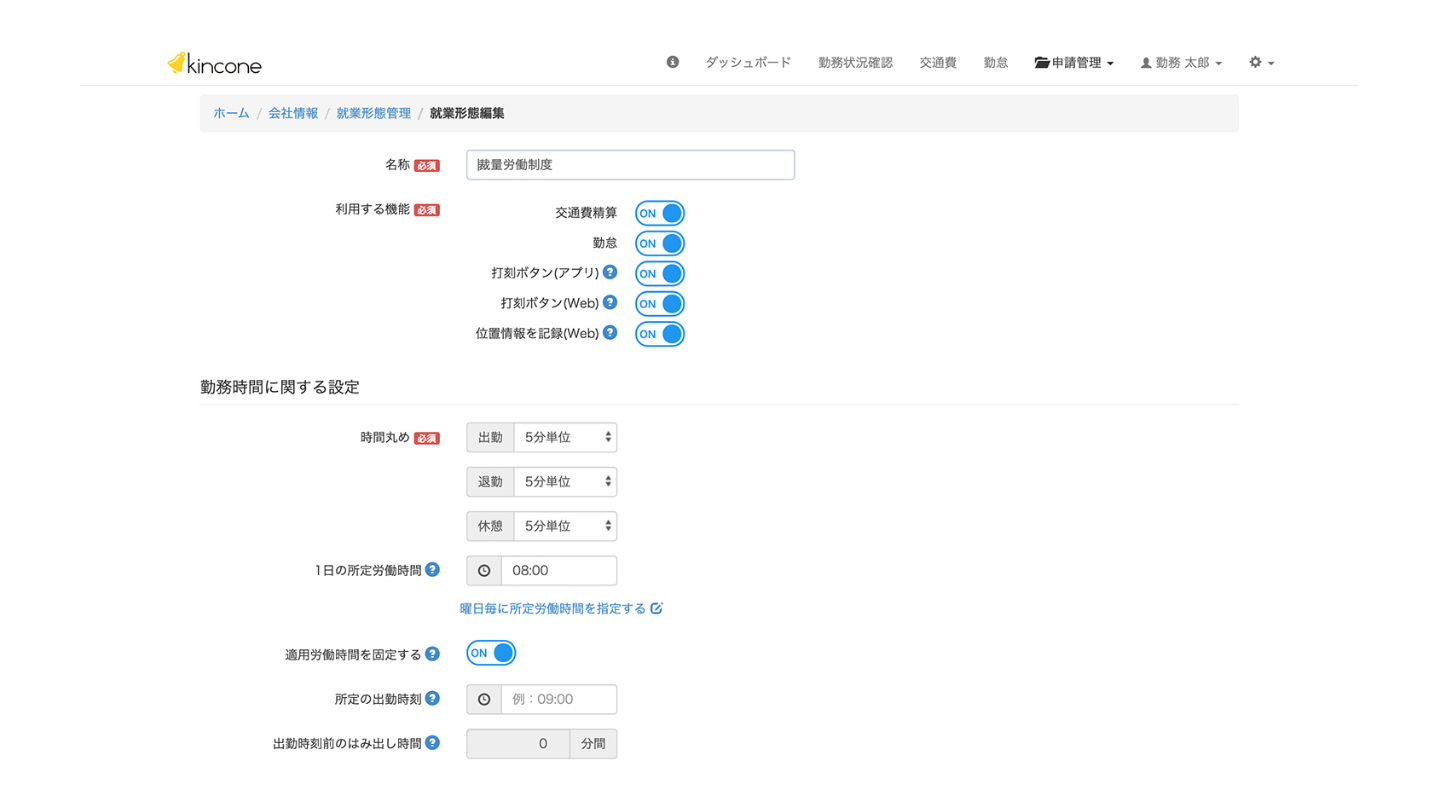Click help icon next to 位置情報を記録(Web)
Viewport: 1440px width, 810px height.
pyautogui.click(x=610, y=333)
